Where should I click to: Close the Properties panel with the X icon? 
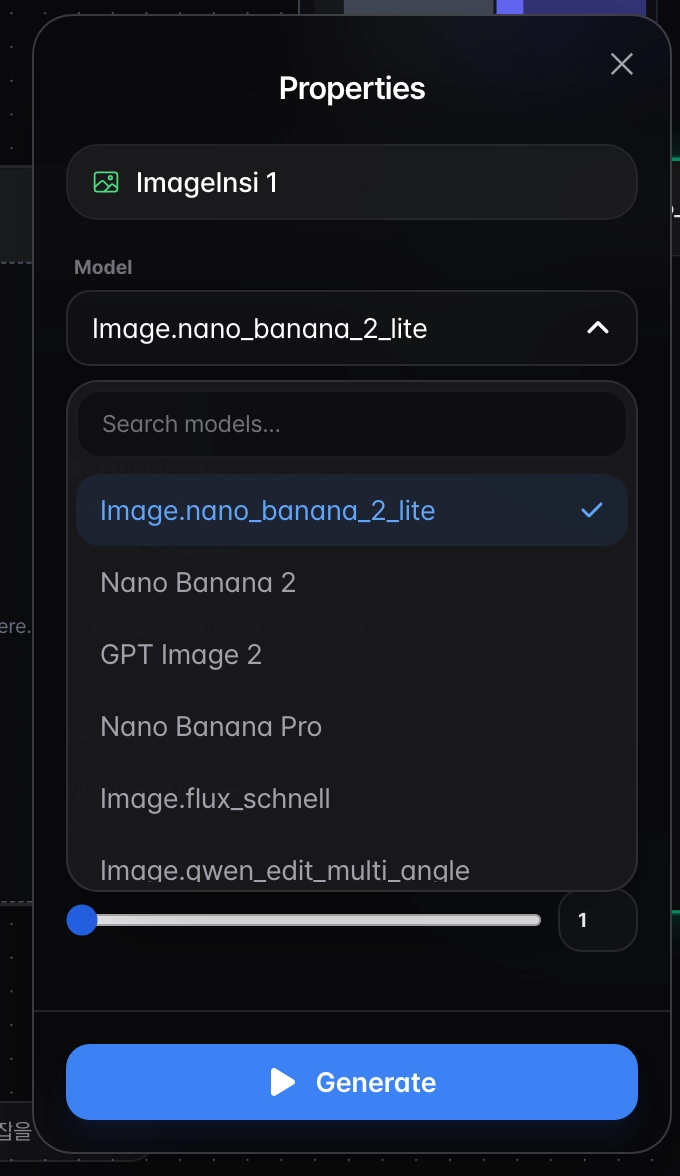[x=622, y=64]
